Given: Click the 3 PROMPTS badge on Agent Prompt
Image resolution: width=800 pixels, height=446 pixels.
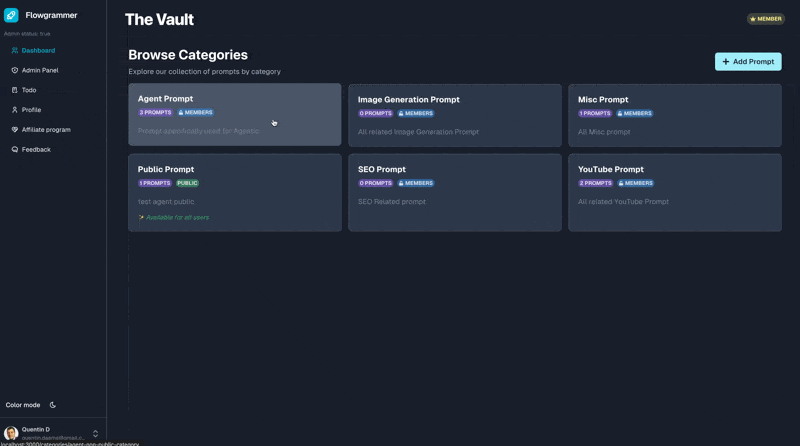Looking at the screenshot, I should [x=156, y=112].
